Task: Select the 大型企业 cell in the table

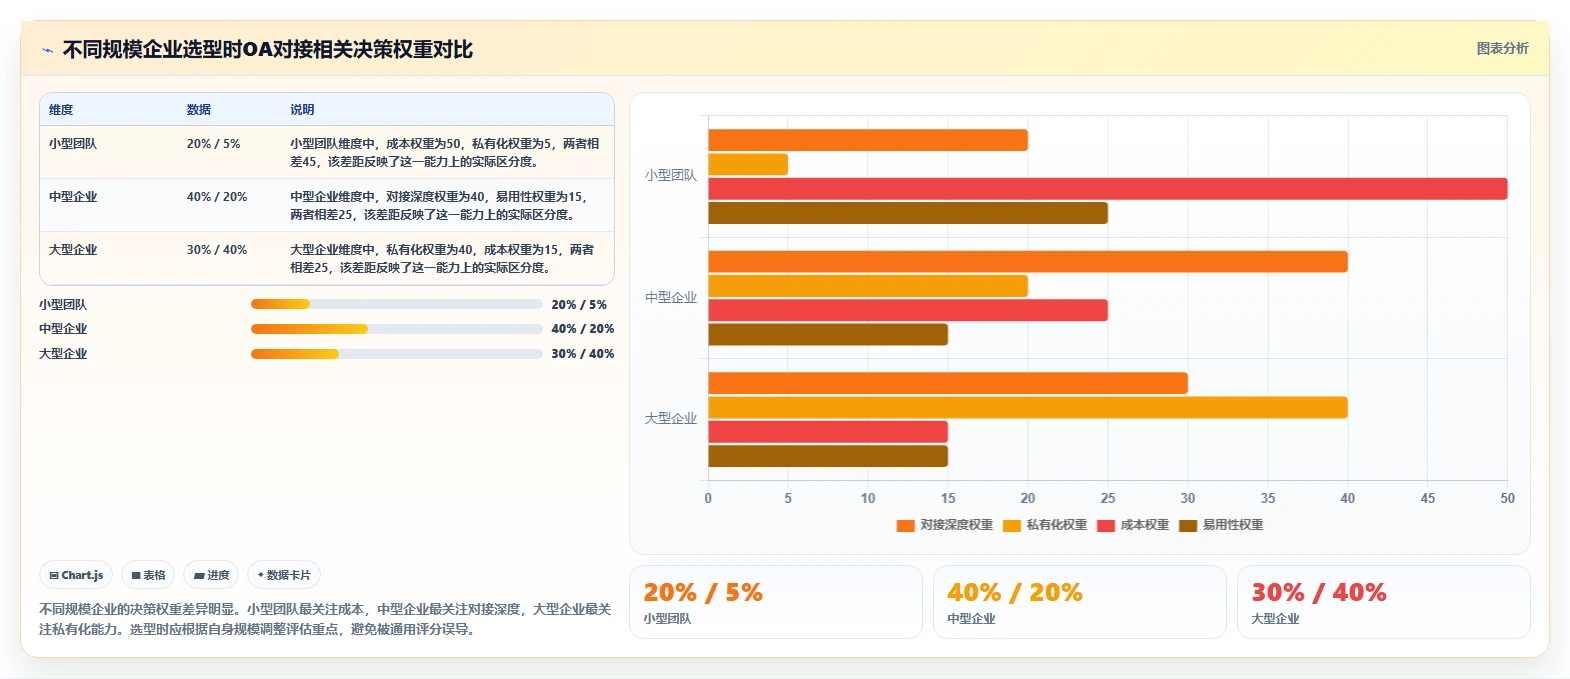Action: pyautogui.click(x=73, y=250)
